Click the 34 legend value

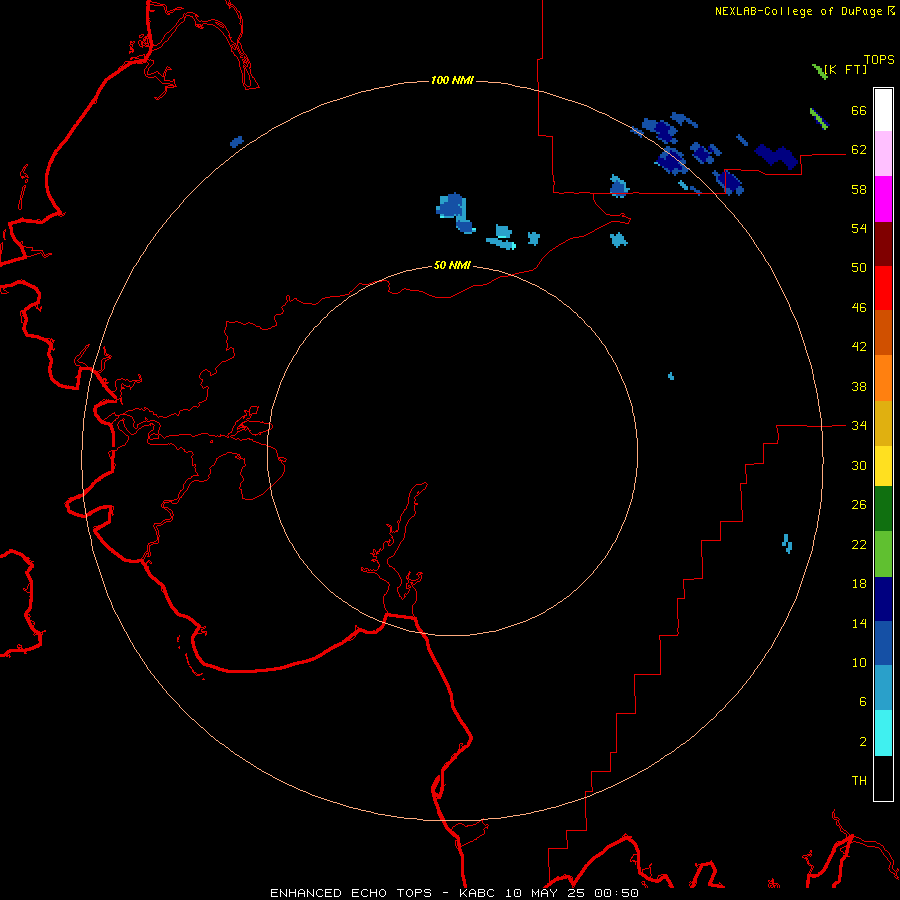click(859, 425)
